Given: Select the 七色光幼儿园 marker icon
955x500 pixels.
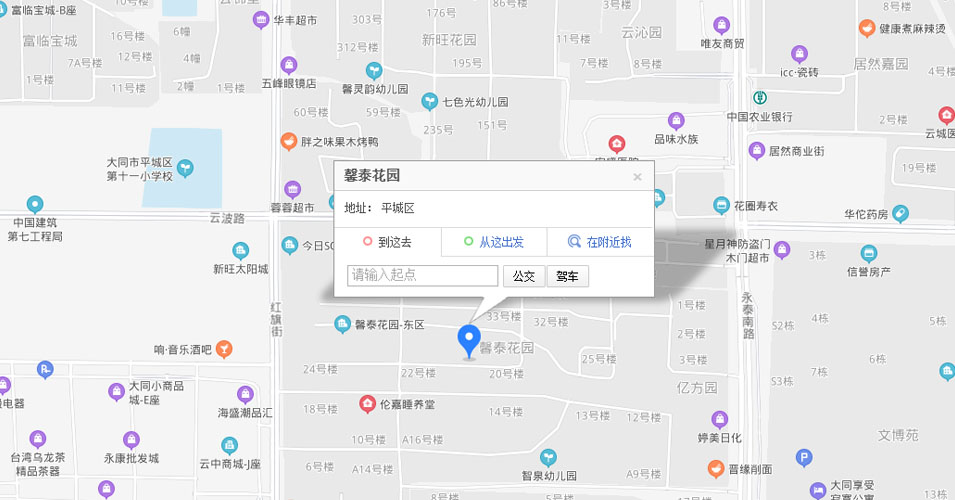Looking at the screenshot, I should click(x=429, y=101).
